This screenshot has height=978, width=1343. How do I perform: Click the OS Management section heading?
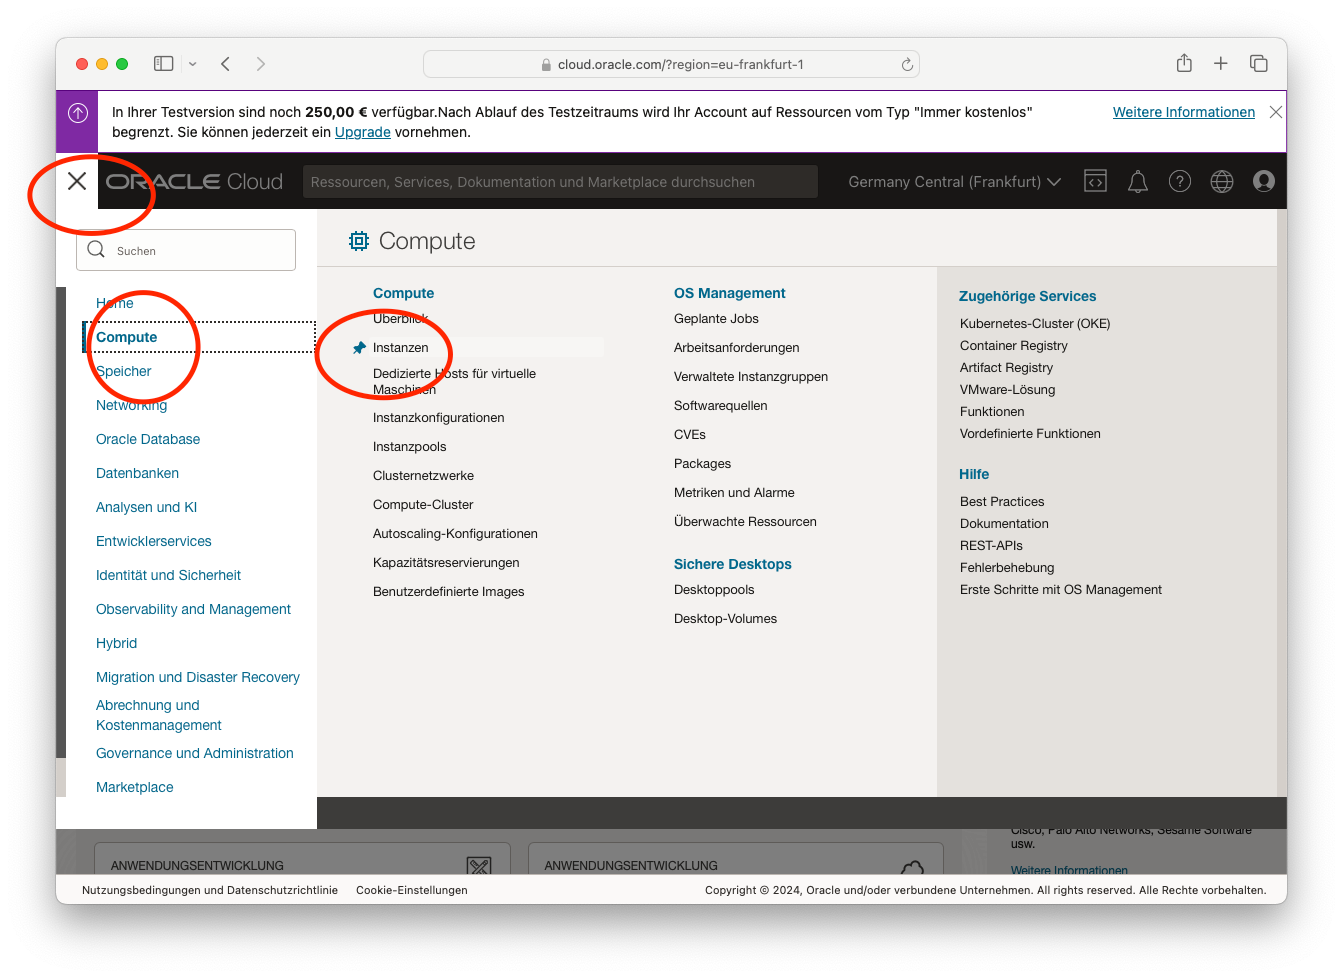coord(730,293)
